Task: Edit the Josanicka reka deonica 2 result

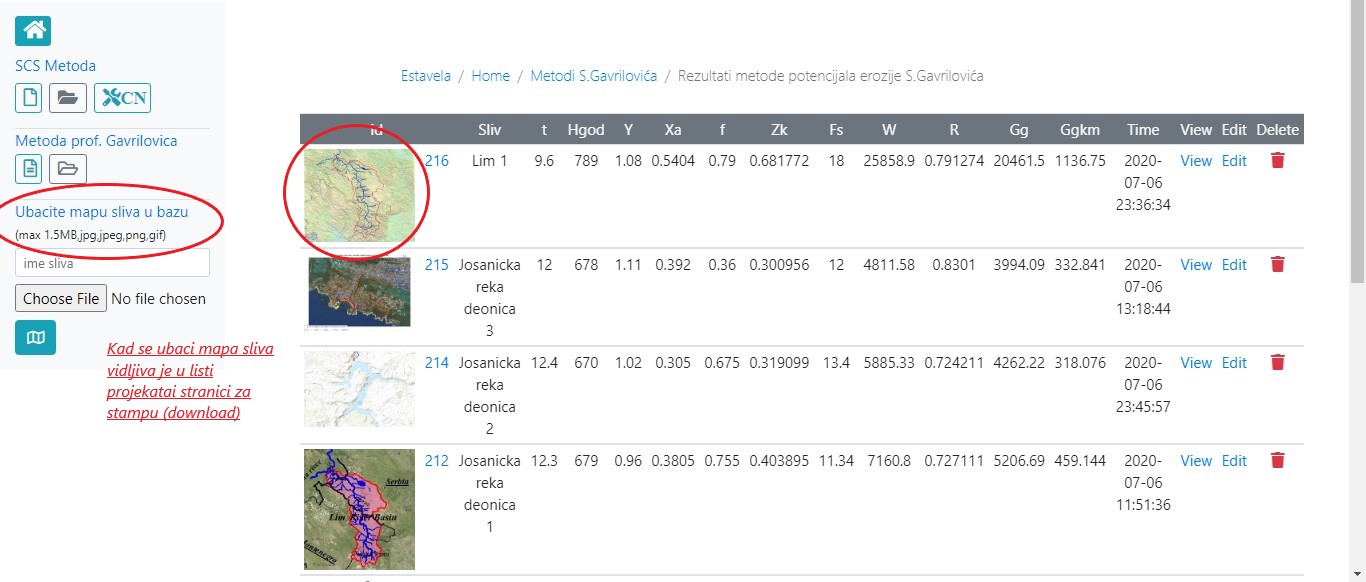Action: click(x=1235, y=363)
